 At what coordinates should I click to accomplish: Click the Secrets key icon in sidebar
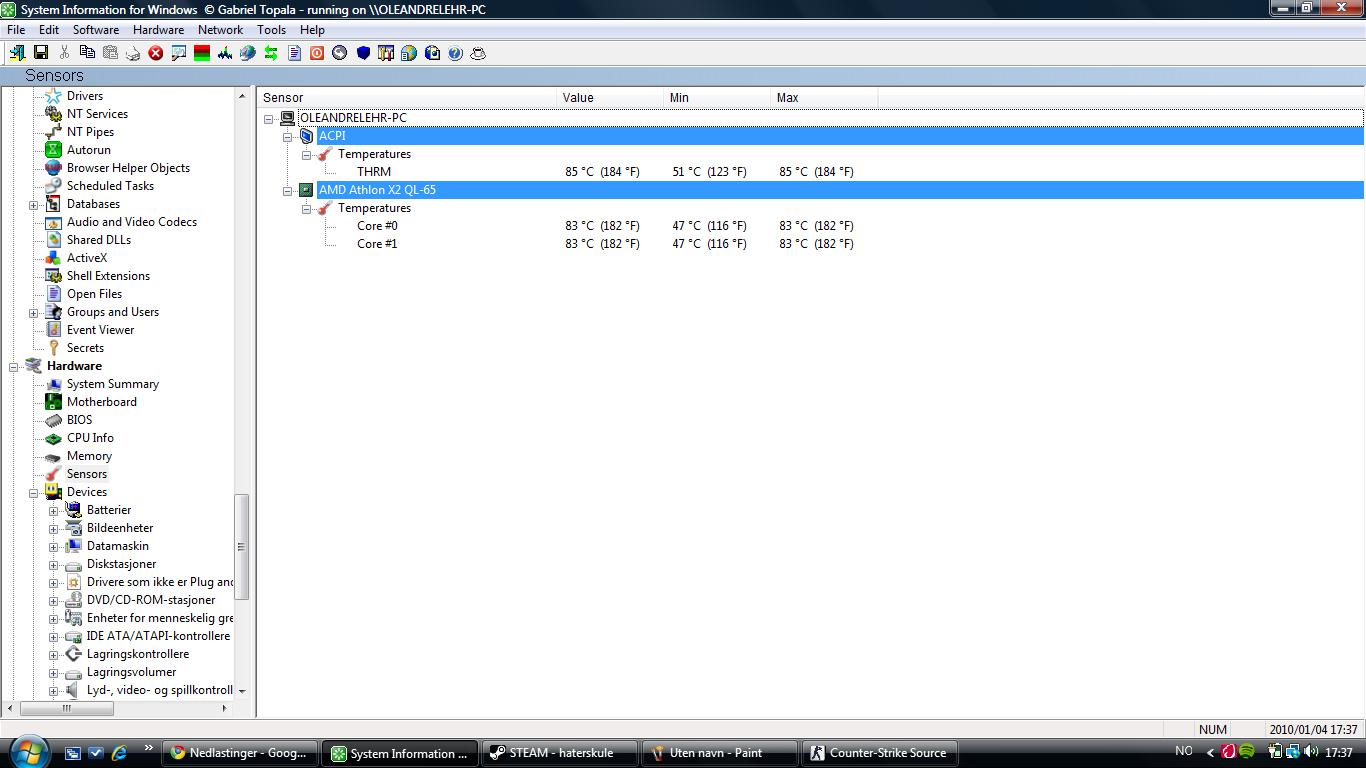point(53,348)
